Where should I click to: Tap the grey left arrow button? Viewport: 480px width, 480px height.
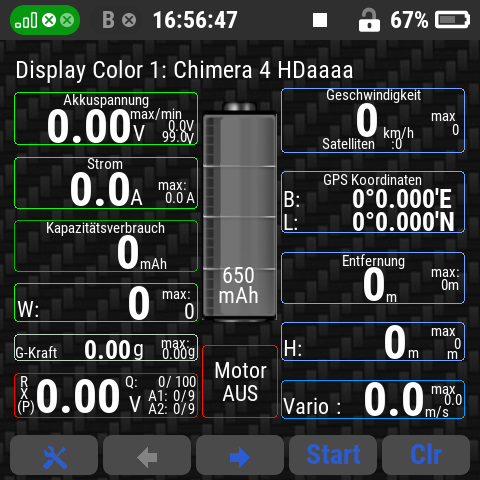pyautogui.click(x=147, y=455)
